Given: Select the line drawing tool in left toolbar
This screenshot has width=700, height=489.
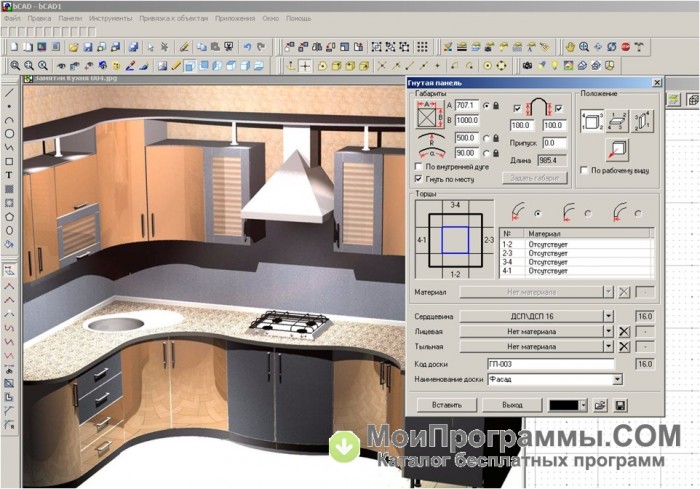Looking at the screenshot, I should point(9,93).
